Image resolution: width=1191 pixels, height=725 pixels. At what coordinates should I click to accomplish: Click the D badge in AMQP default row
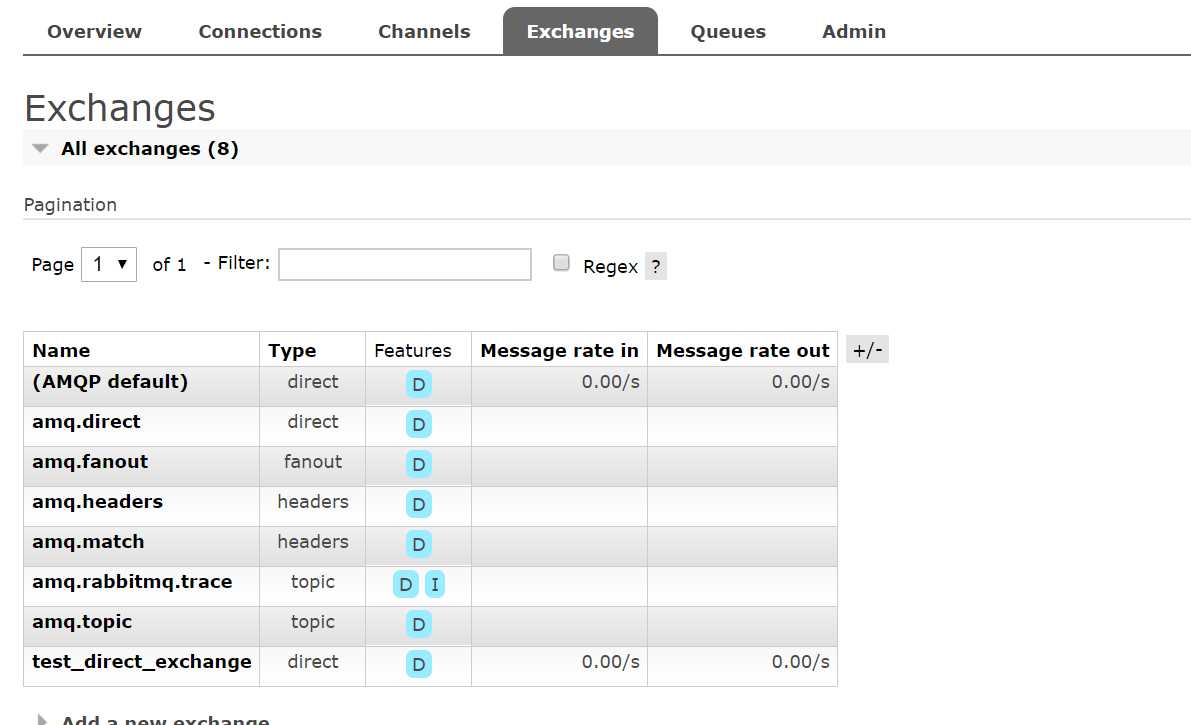pos(419,385)
